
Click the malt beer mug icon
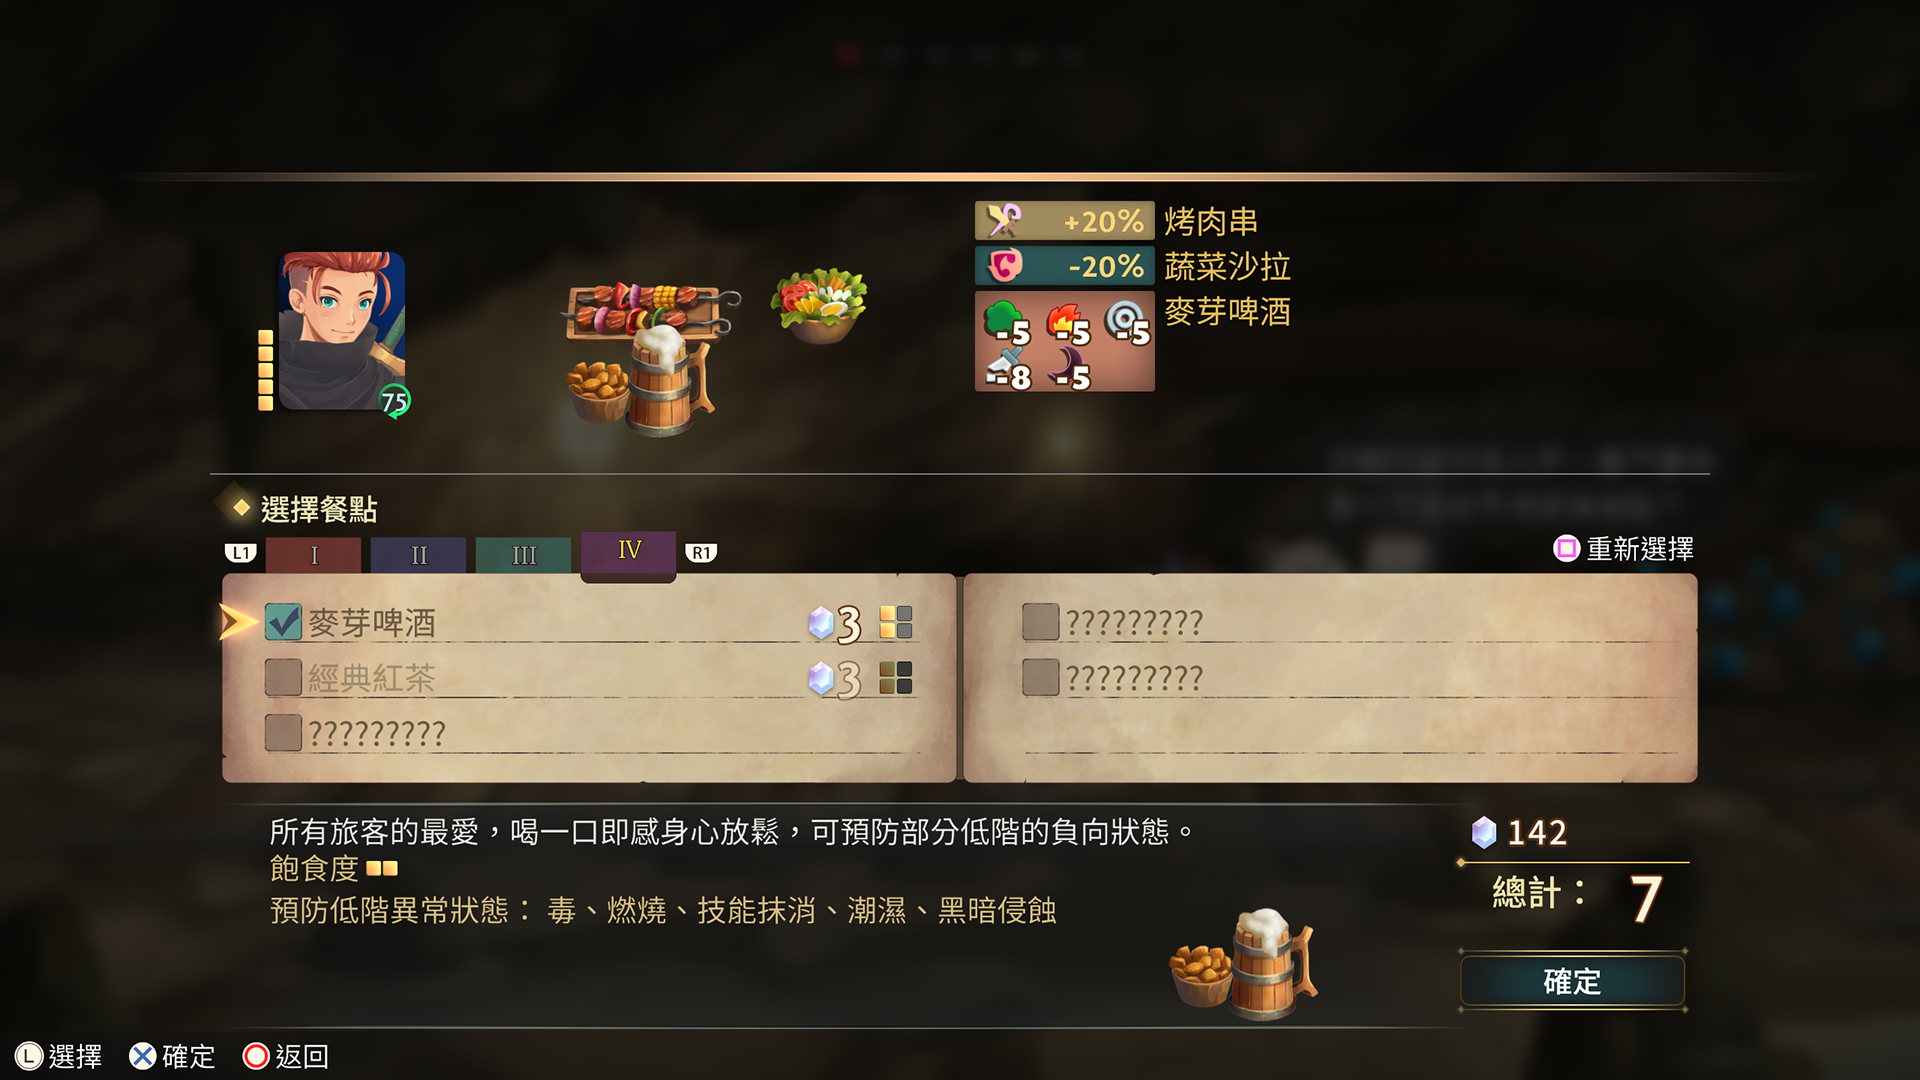coord(668,381)
